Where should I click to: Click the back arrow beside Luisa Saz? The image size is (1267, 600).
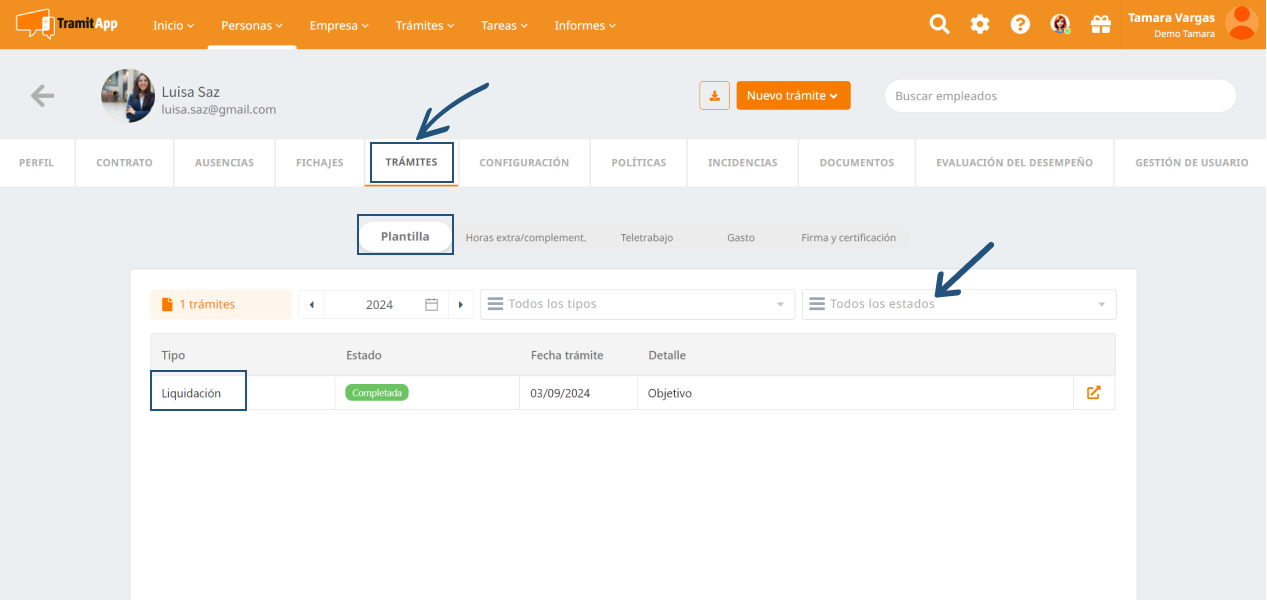tap(42, 96)
